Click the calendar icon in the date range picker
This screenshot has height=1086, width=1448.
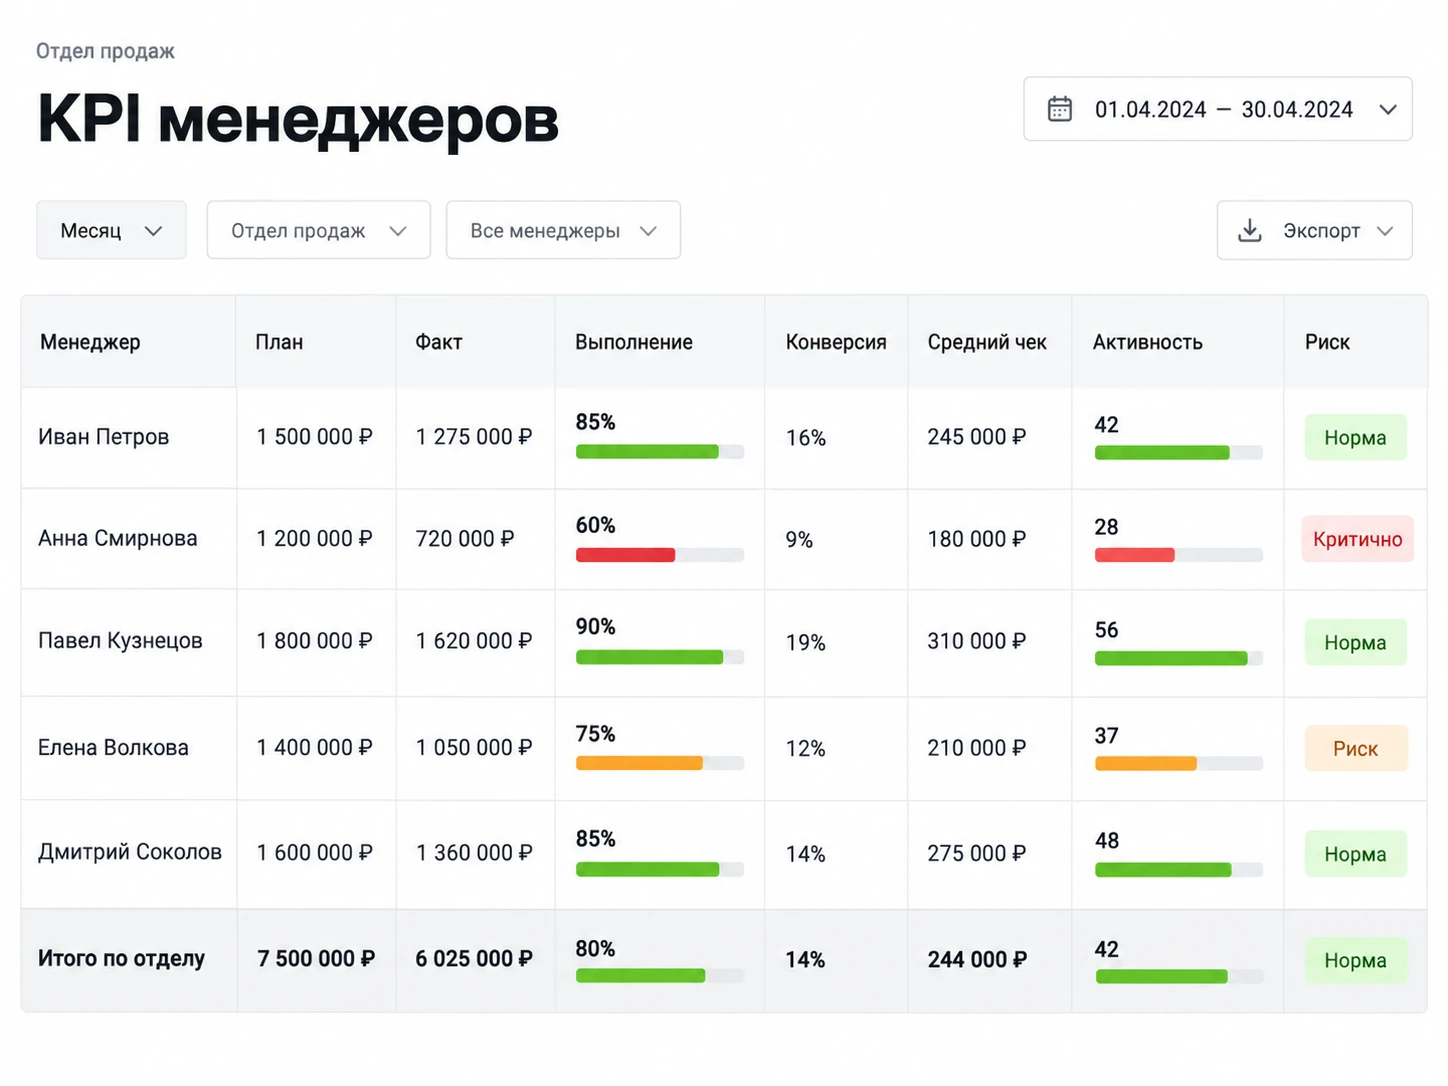[1060, 109]
